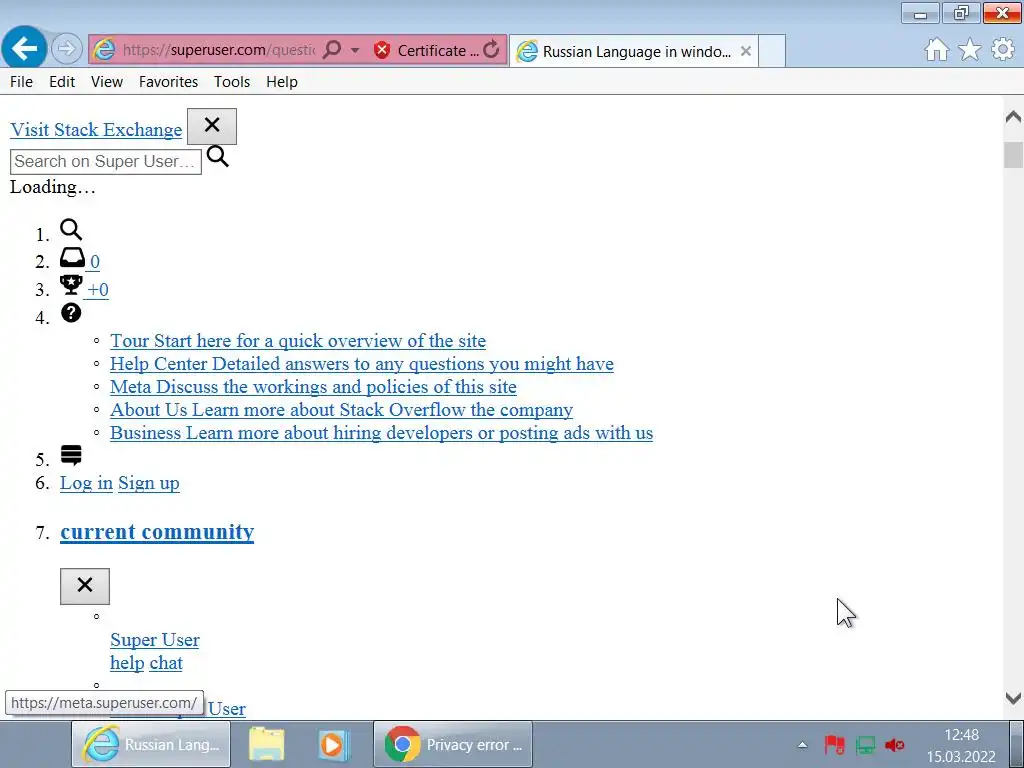Switch to Chrome Privacy error window
This screenshot has width=1024, height=768.
453,744
